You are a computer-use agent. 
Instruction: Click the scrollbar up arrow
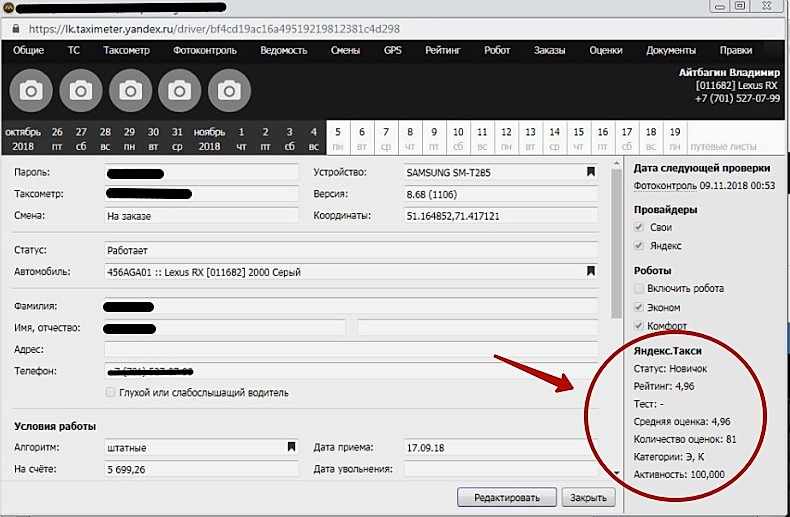617,163
